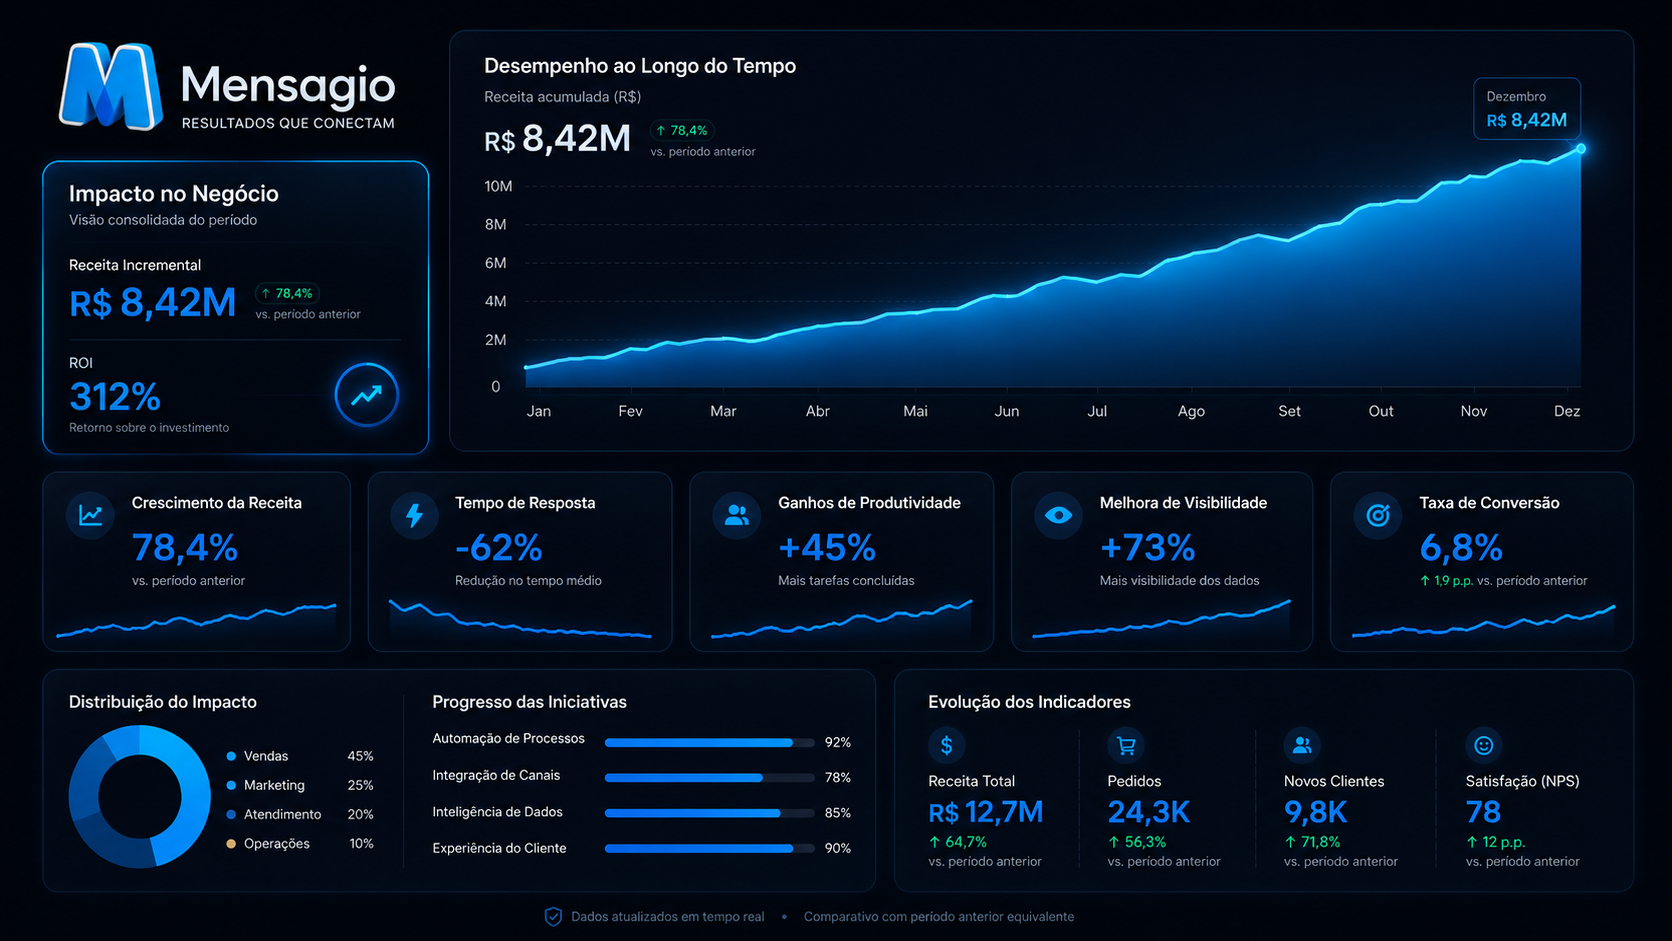Click the '+45%' productivity value

point(827,548)
